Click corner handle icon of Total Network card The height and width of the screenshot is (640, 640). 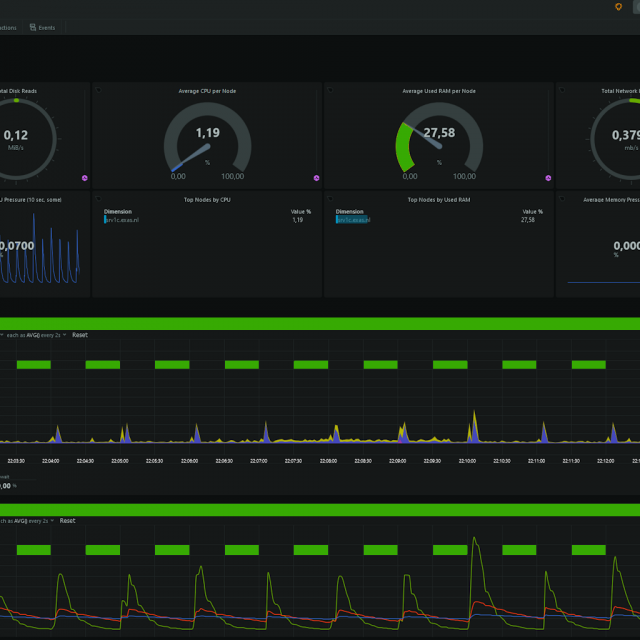pos(562,90)
